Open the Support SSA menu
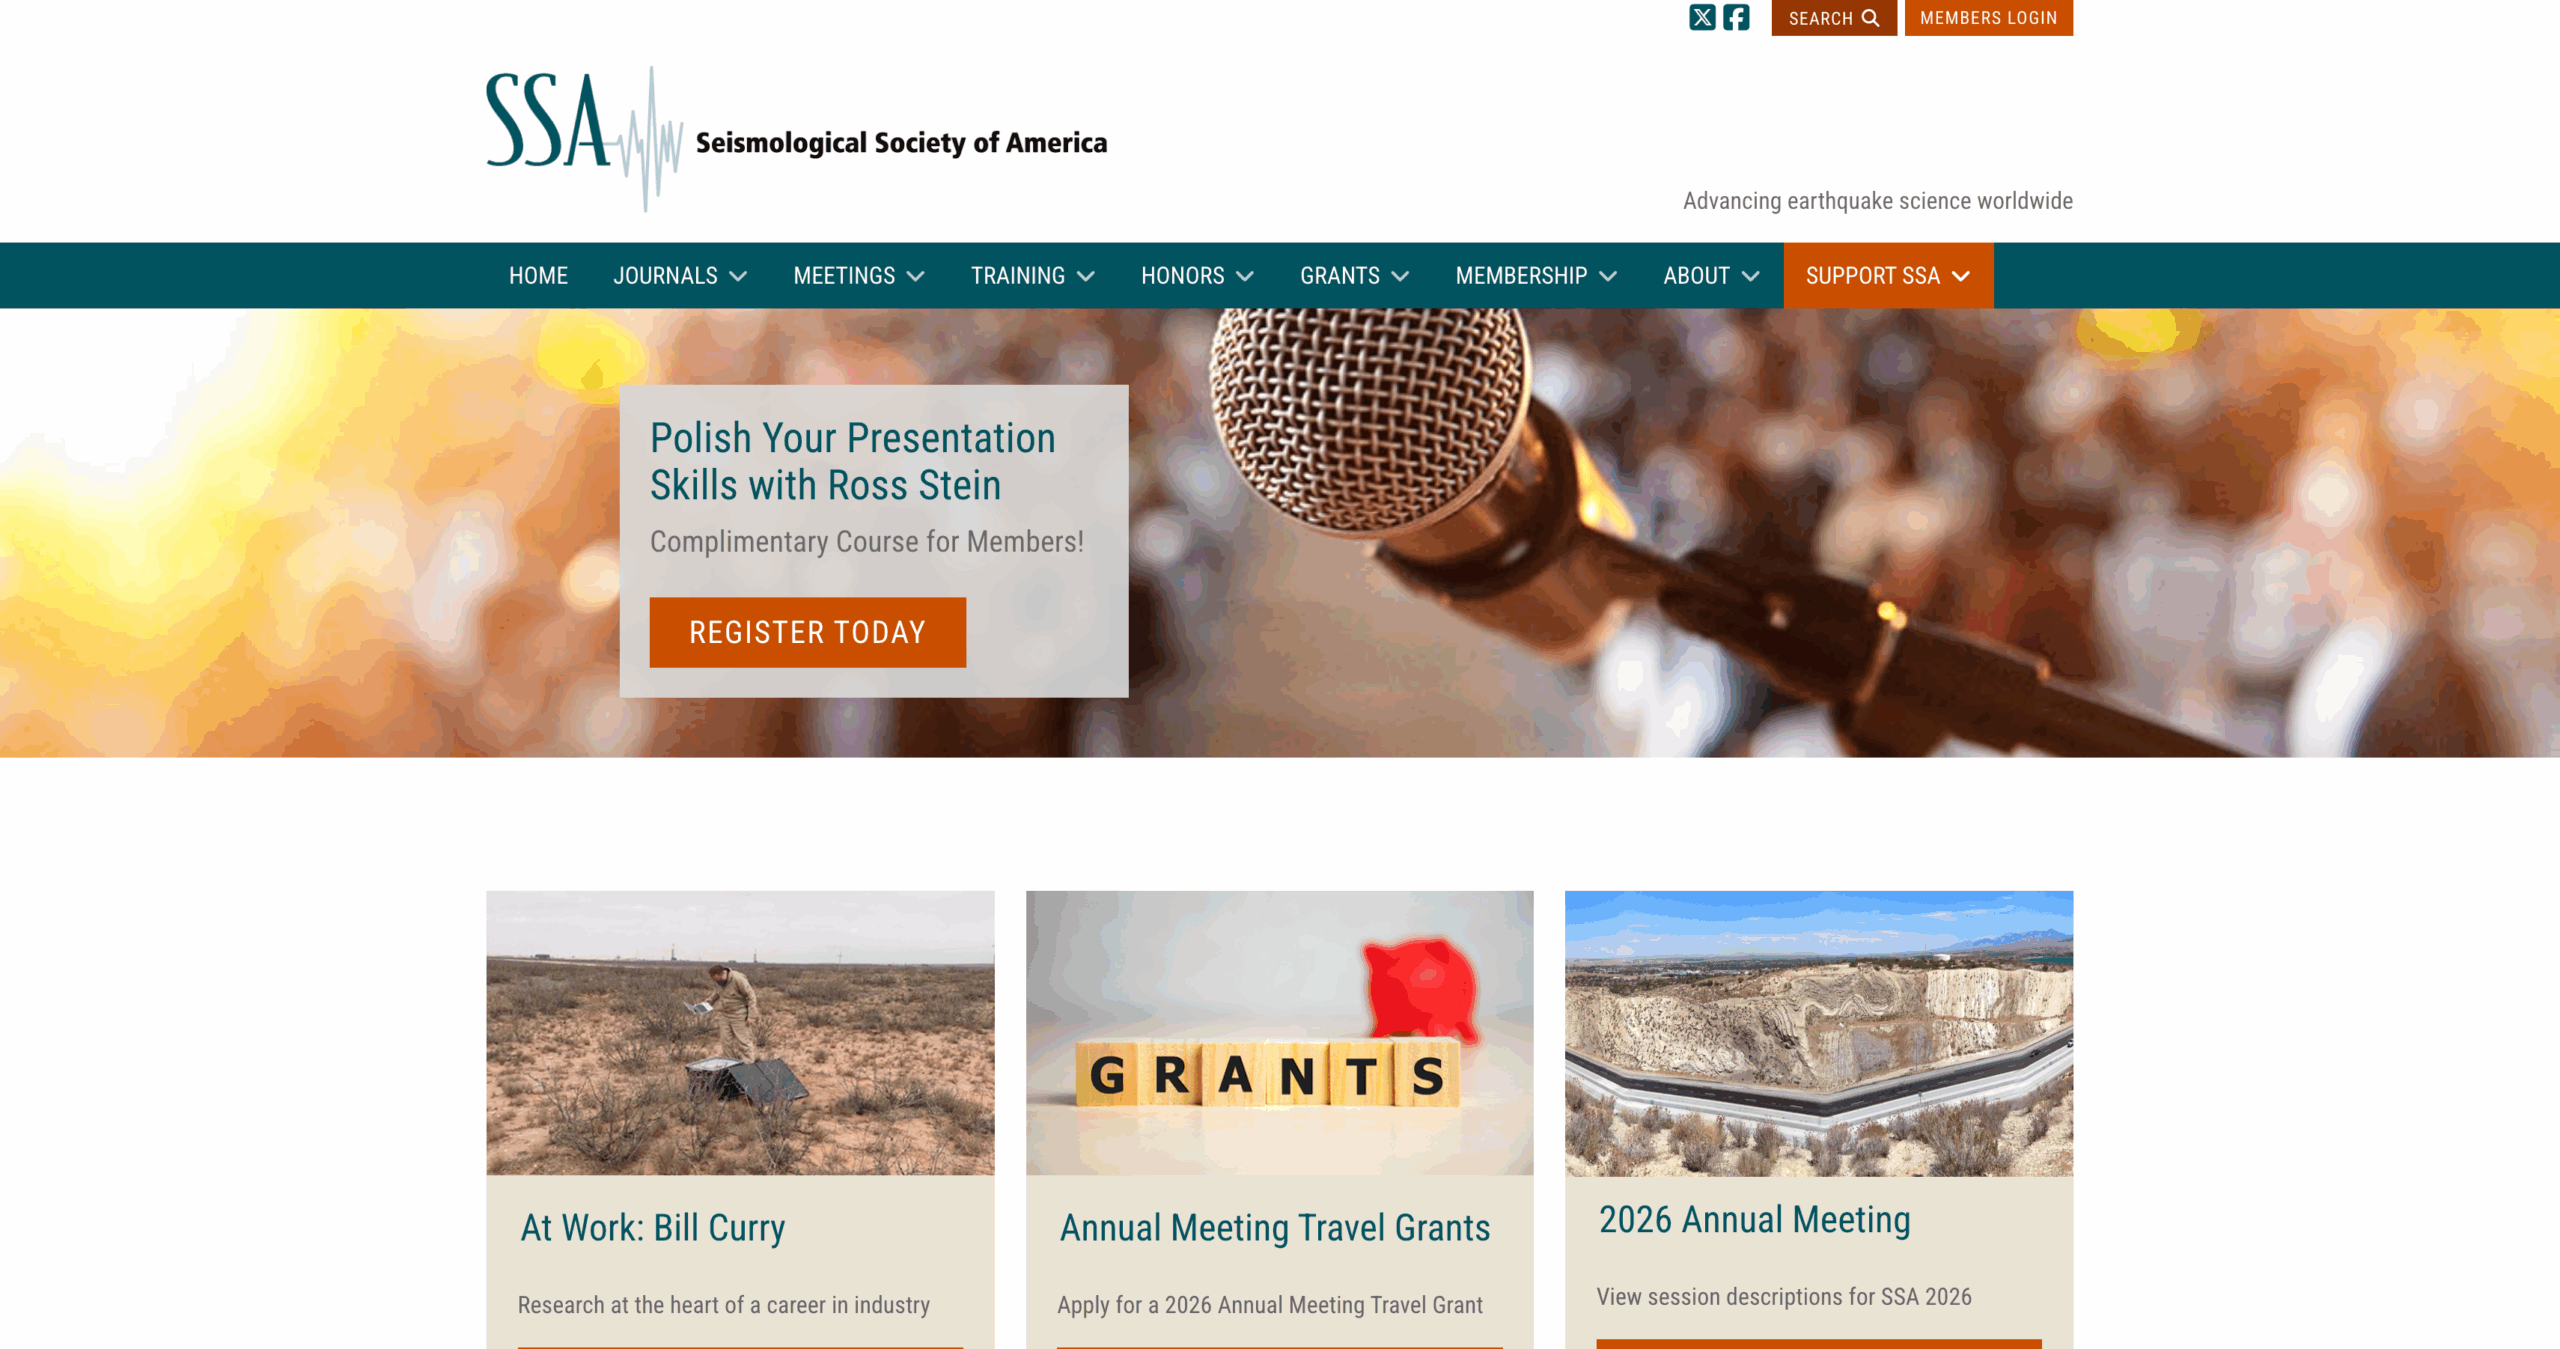This screenshot has width=2560, height=1349. coord(1888,276)
